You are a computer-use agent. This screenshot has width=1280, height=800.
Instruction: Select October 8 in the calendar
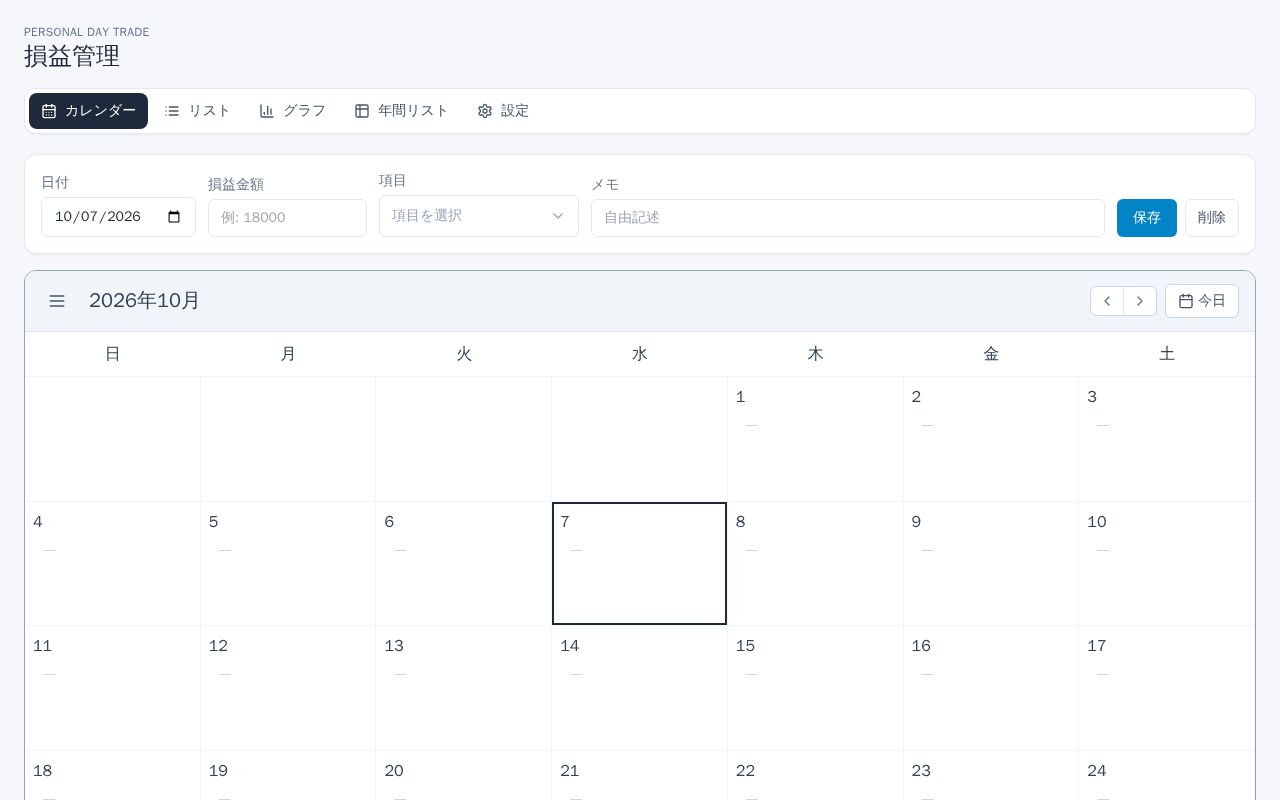(x=815, y=564)
